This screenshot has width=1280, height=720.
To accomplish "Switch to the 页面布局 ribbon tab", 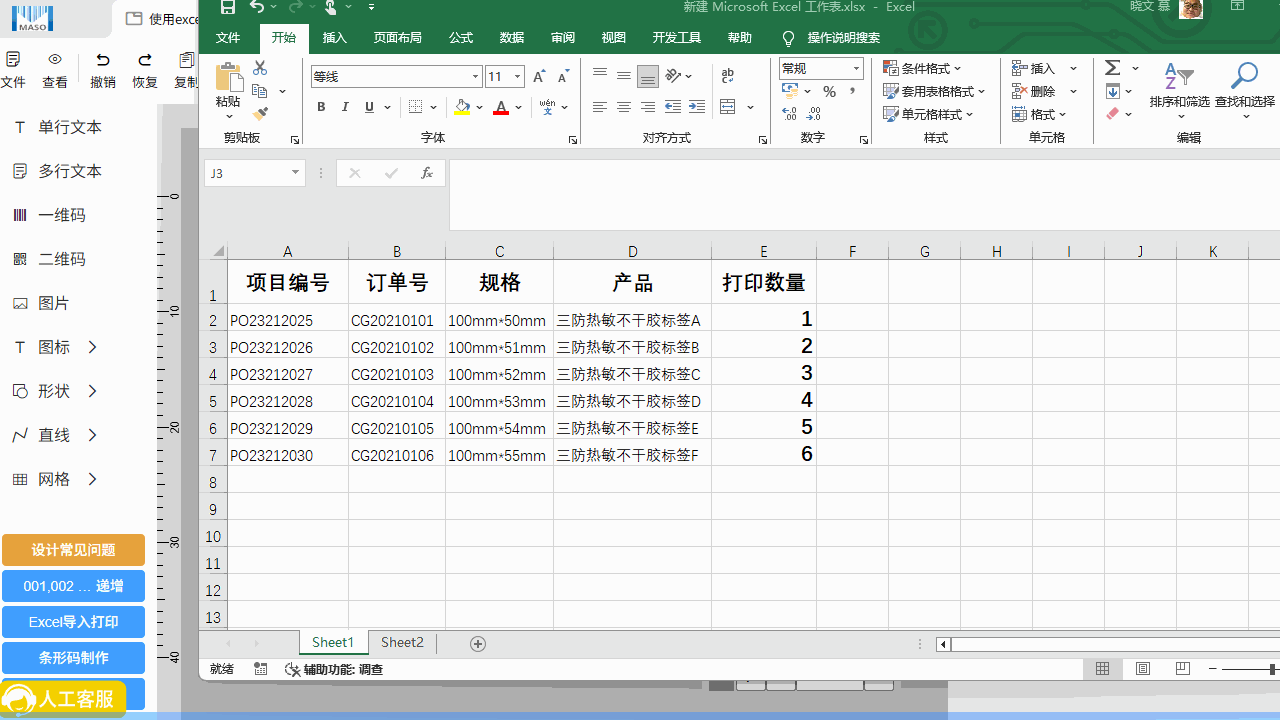I will (398, 38).
